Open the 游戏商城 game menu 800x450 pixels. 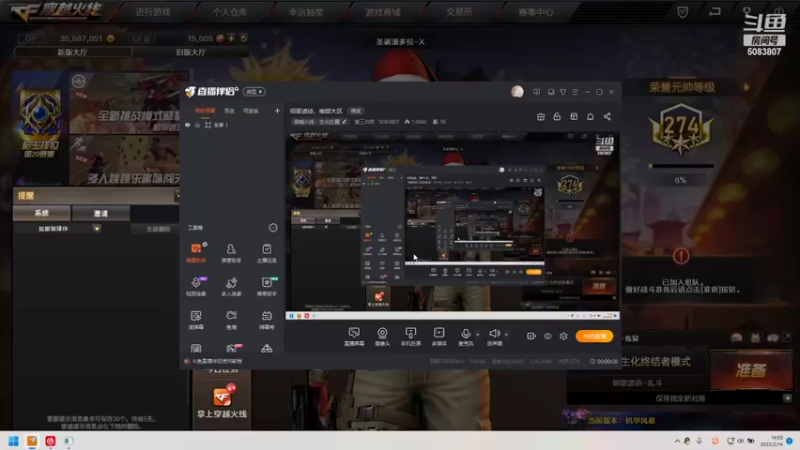(383, 12)
